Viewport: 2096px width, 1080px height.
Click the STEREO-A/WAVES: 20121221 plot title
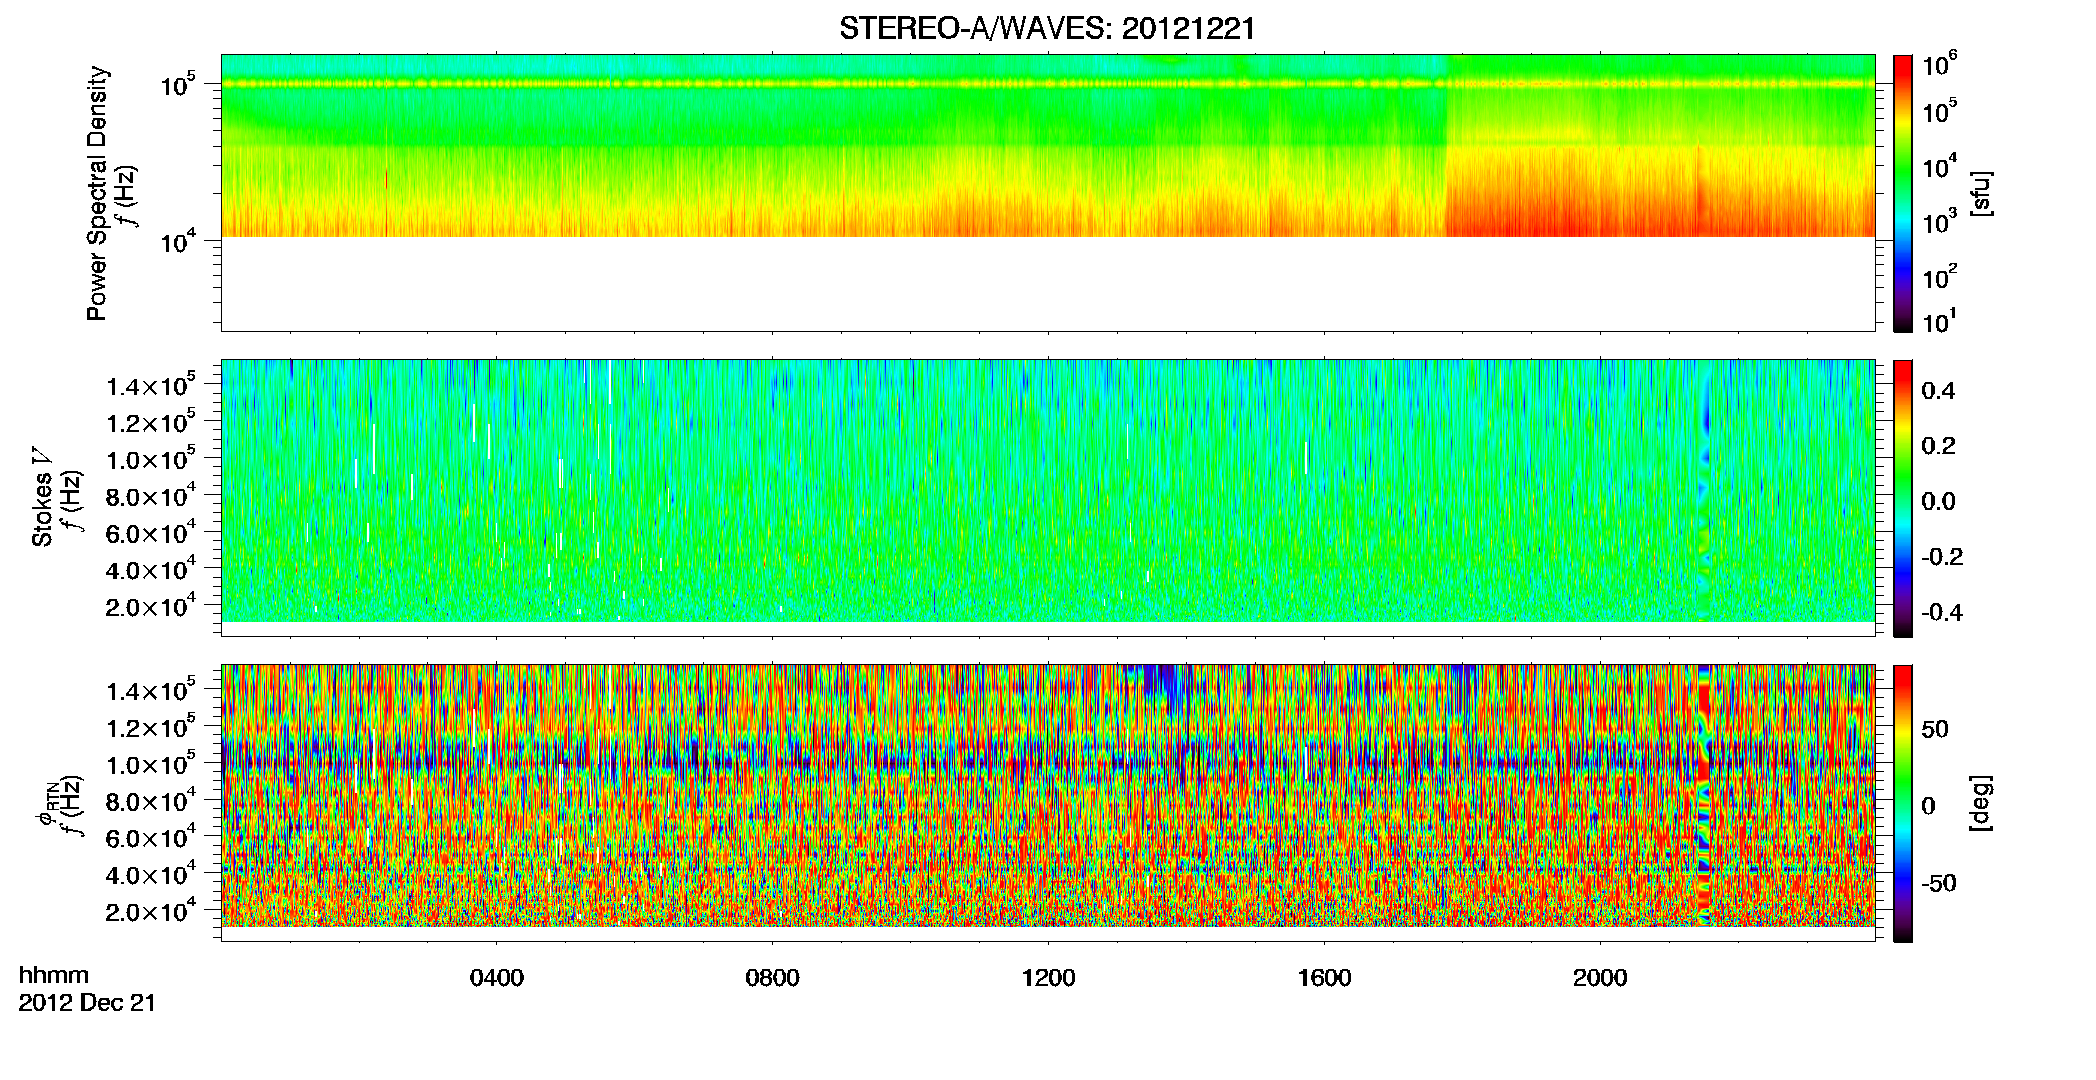[1047, 29]
